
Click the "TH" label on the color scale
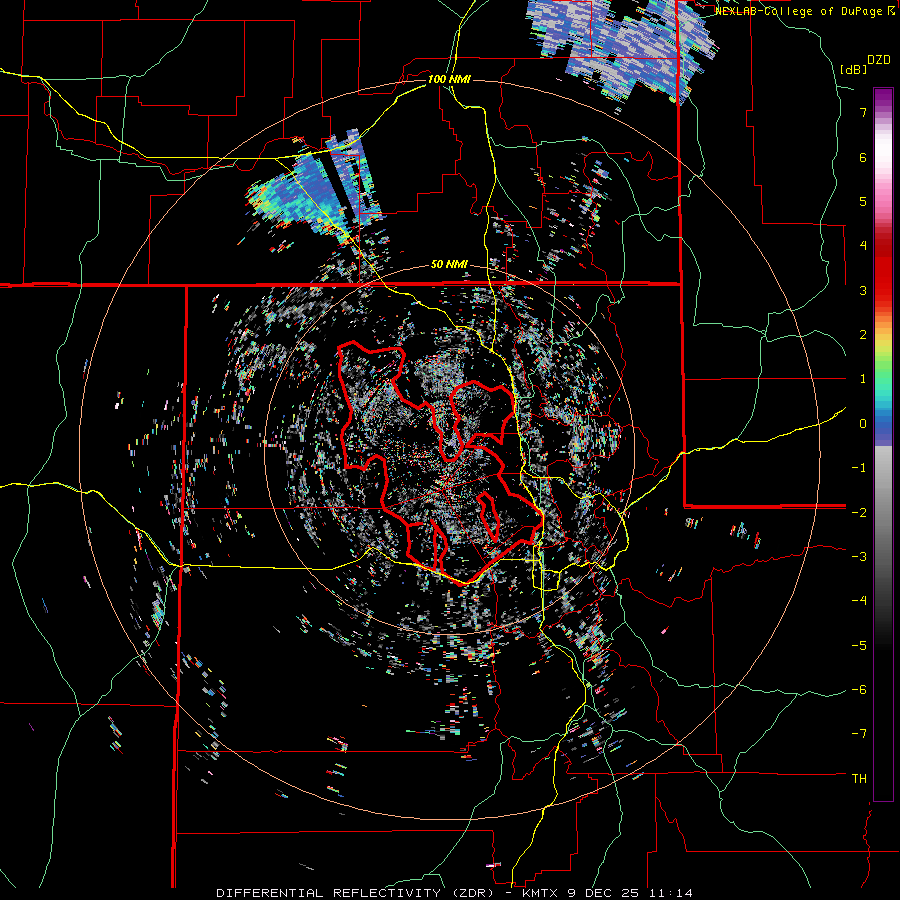[859, 779]
